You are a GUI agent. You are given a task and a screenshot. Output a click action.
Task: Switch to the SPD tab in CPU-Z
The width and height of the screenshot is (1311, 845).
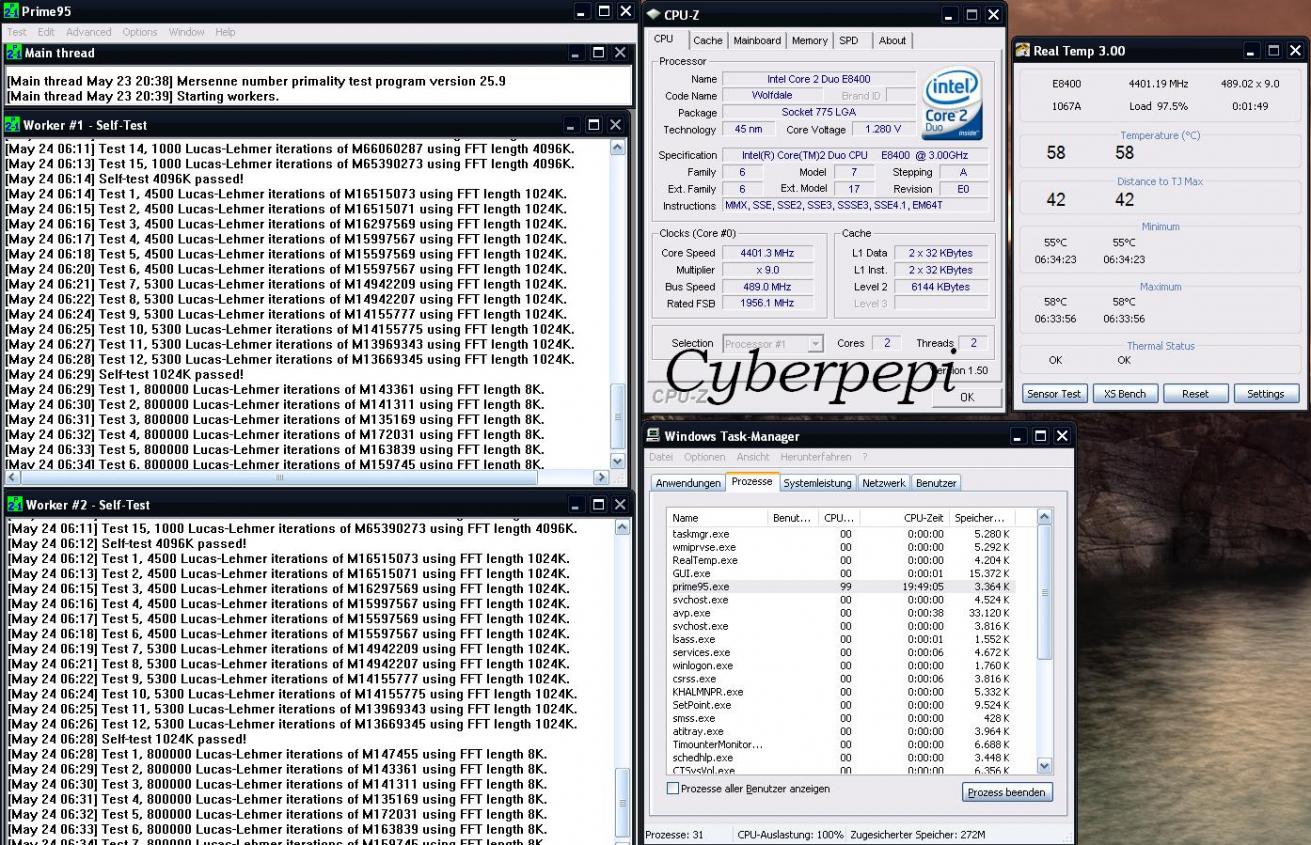[x=848, y=41]
